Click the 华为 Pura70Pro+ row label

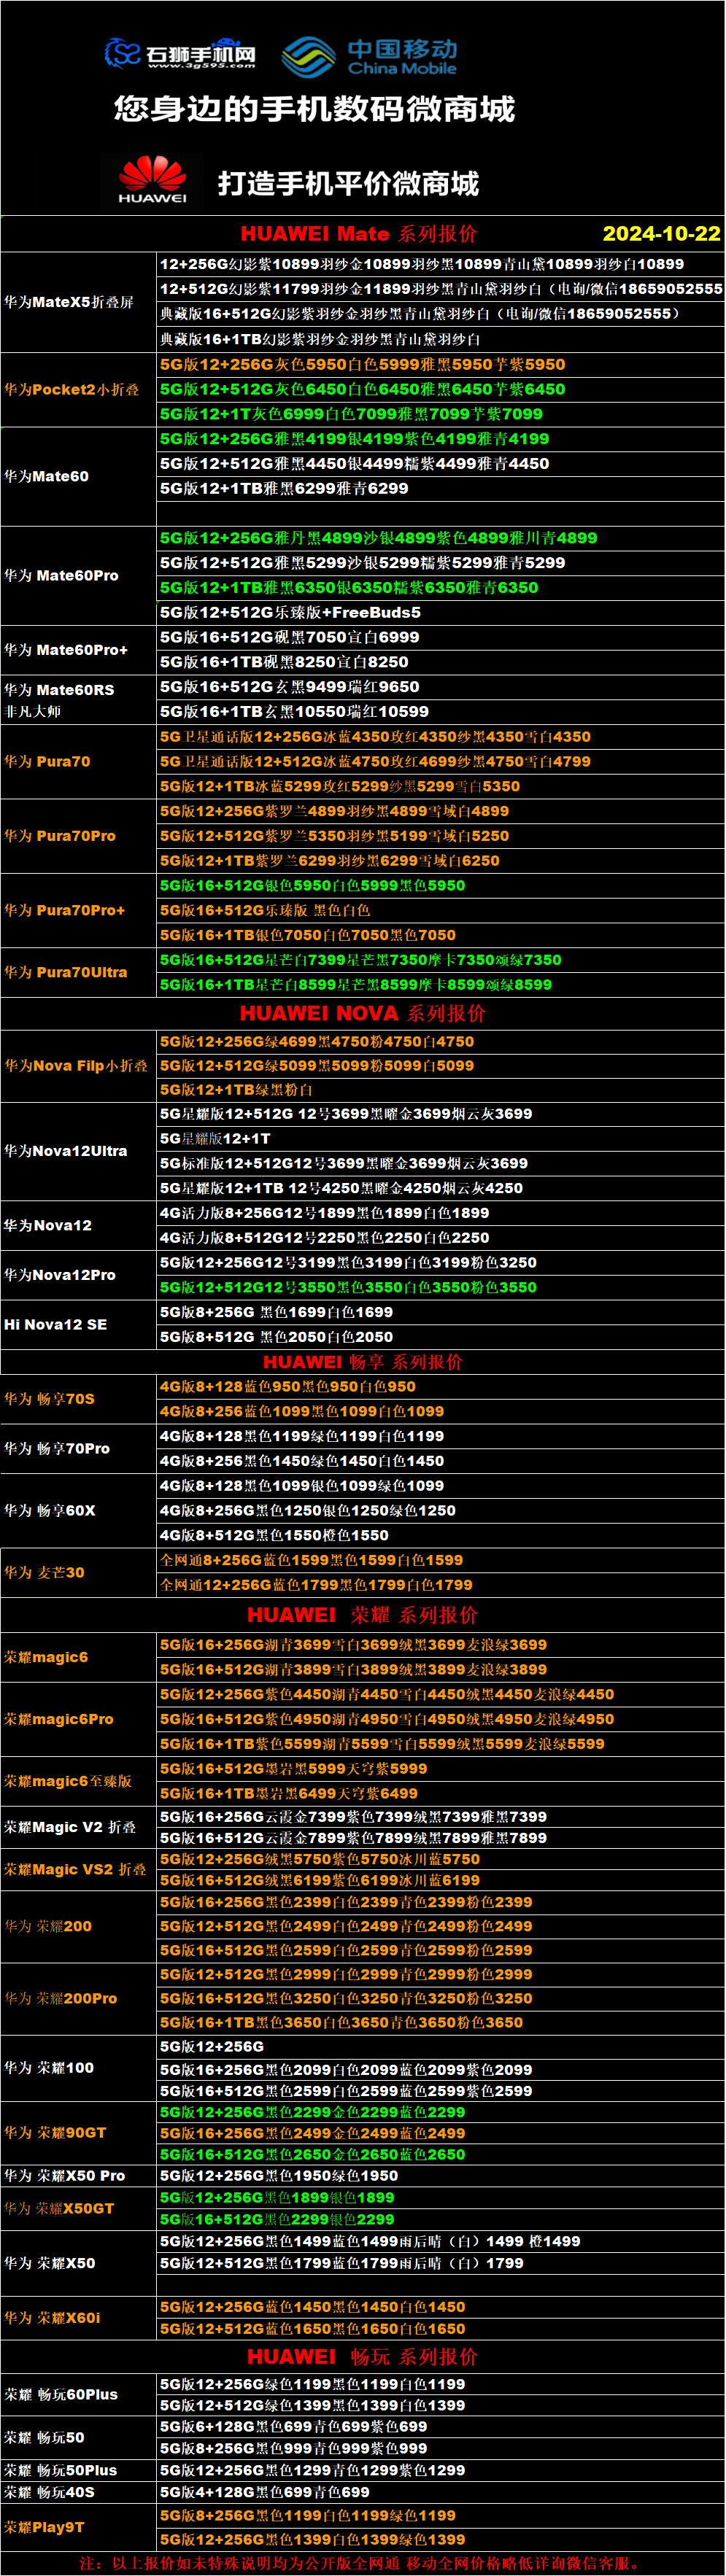point(65,911)
